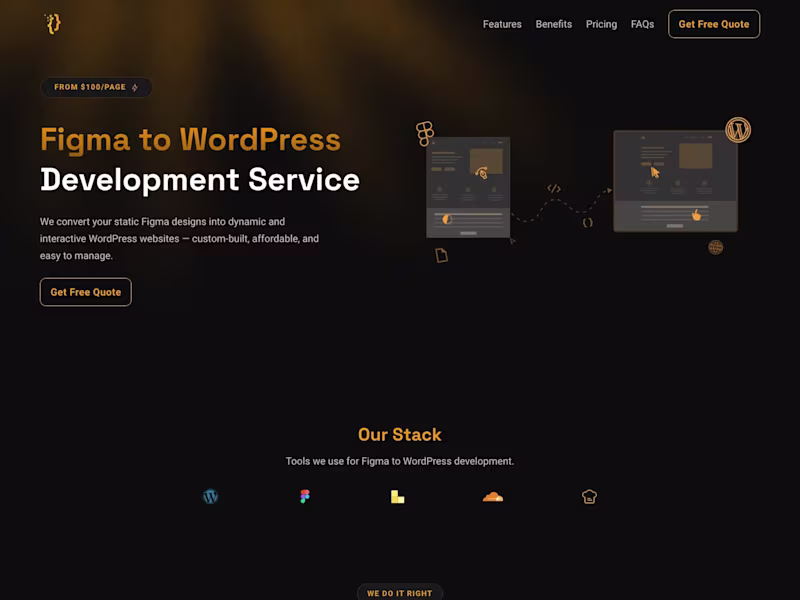Open the Features nav link
Viewport: 800px width, 600px height.
tap(502, 24)
